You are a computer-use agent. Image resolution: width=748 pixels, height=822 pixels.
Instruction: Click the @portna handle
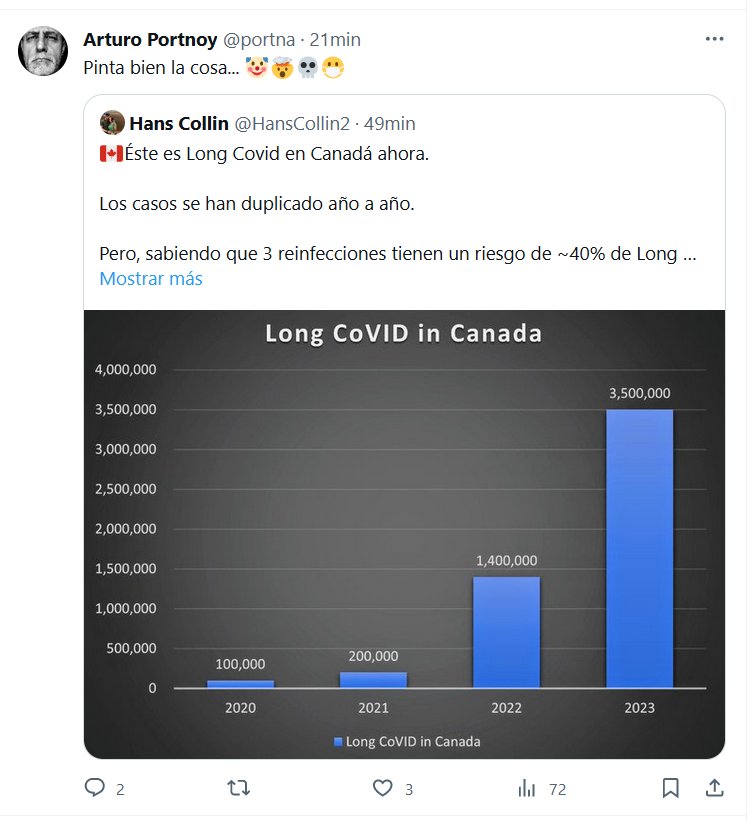pos(259,40)
